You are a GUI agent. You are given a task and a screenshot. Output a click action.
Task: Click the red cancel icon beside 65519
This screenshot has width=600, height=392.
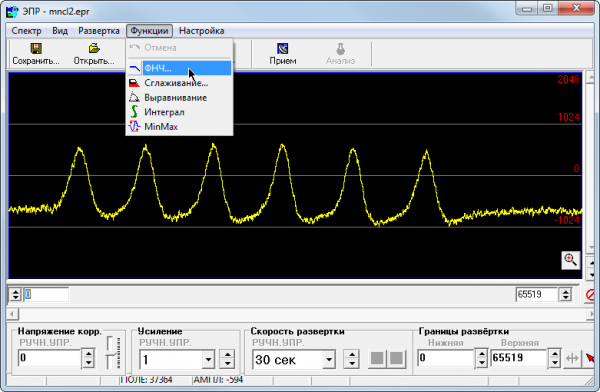[591, 295]
